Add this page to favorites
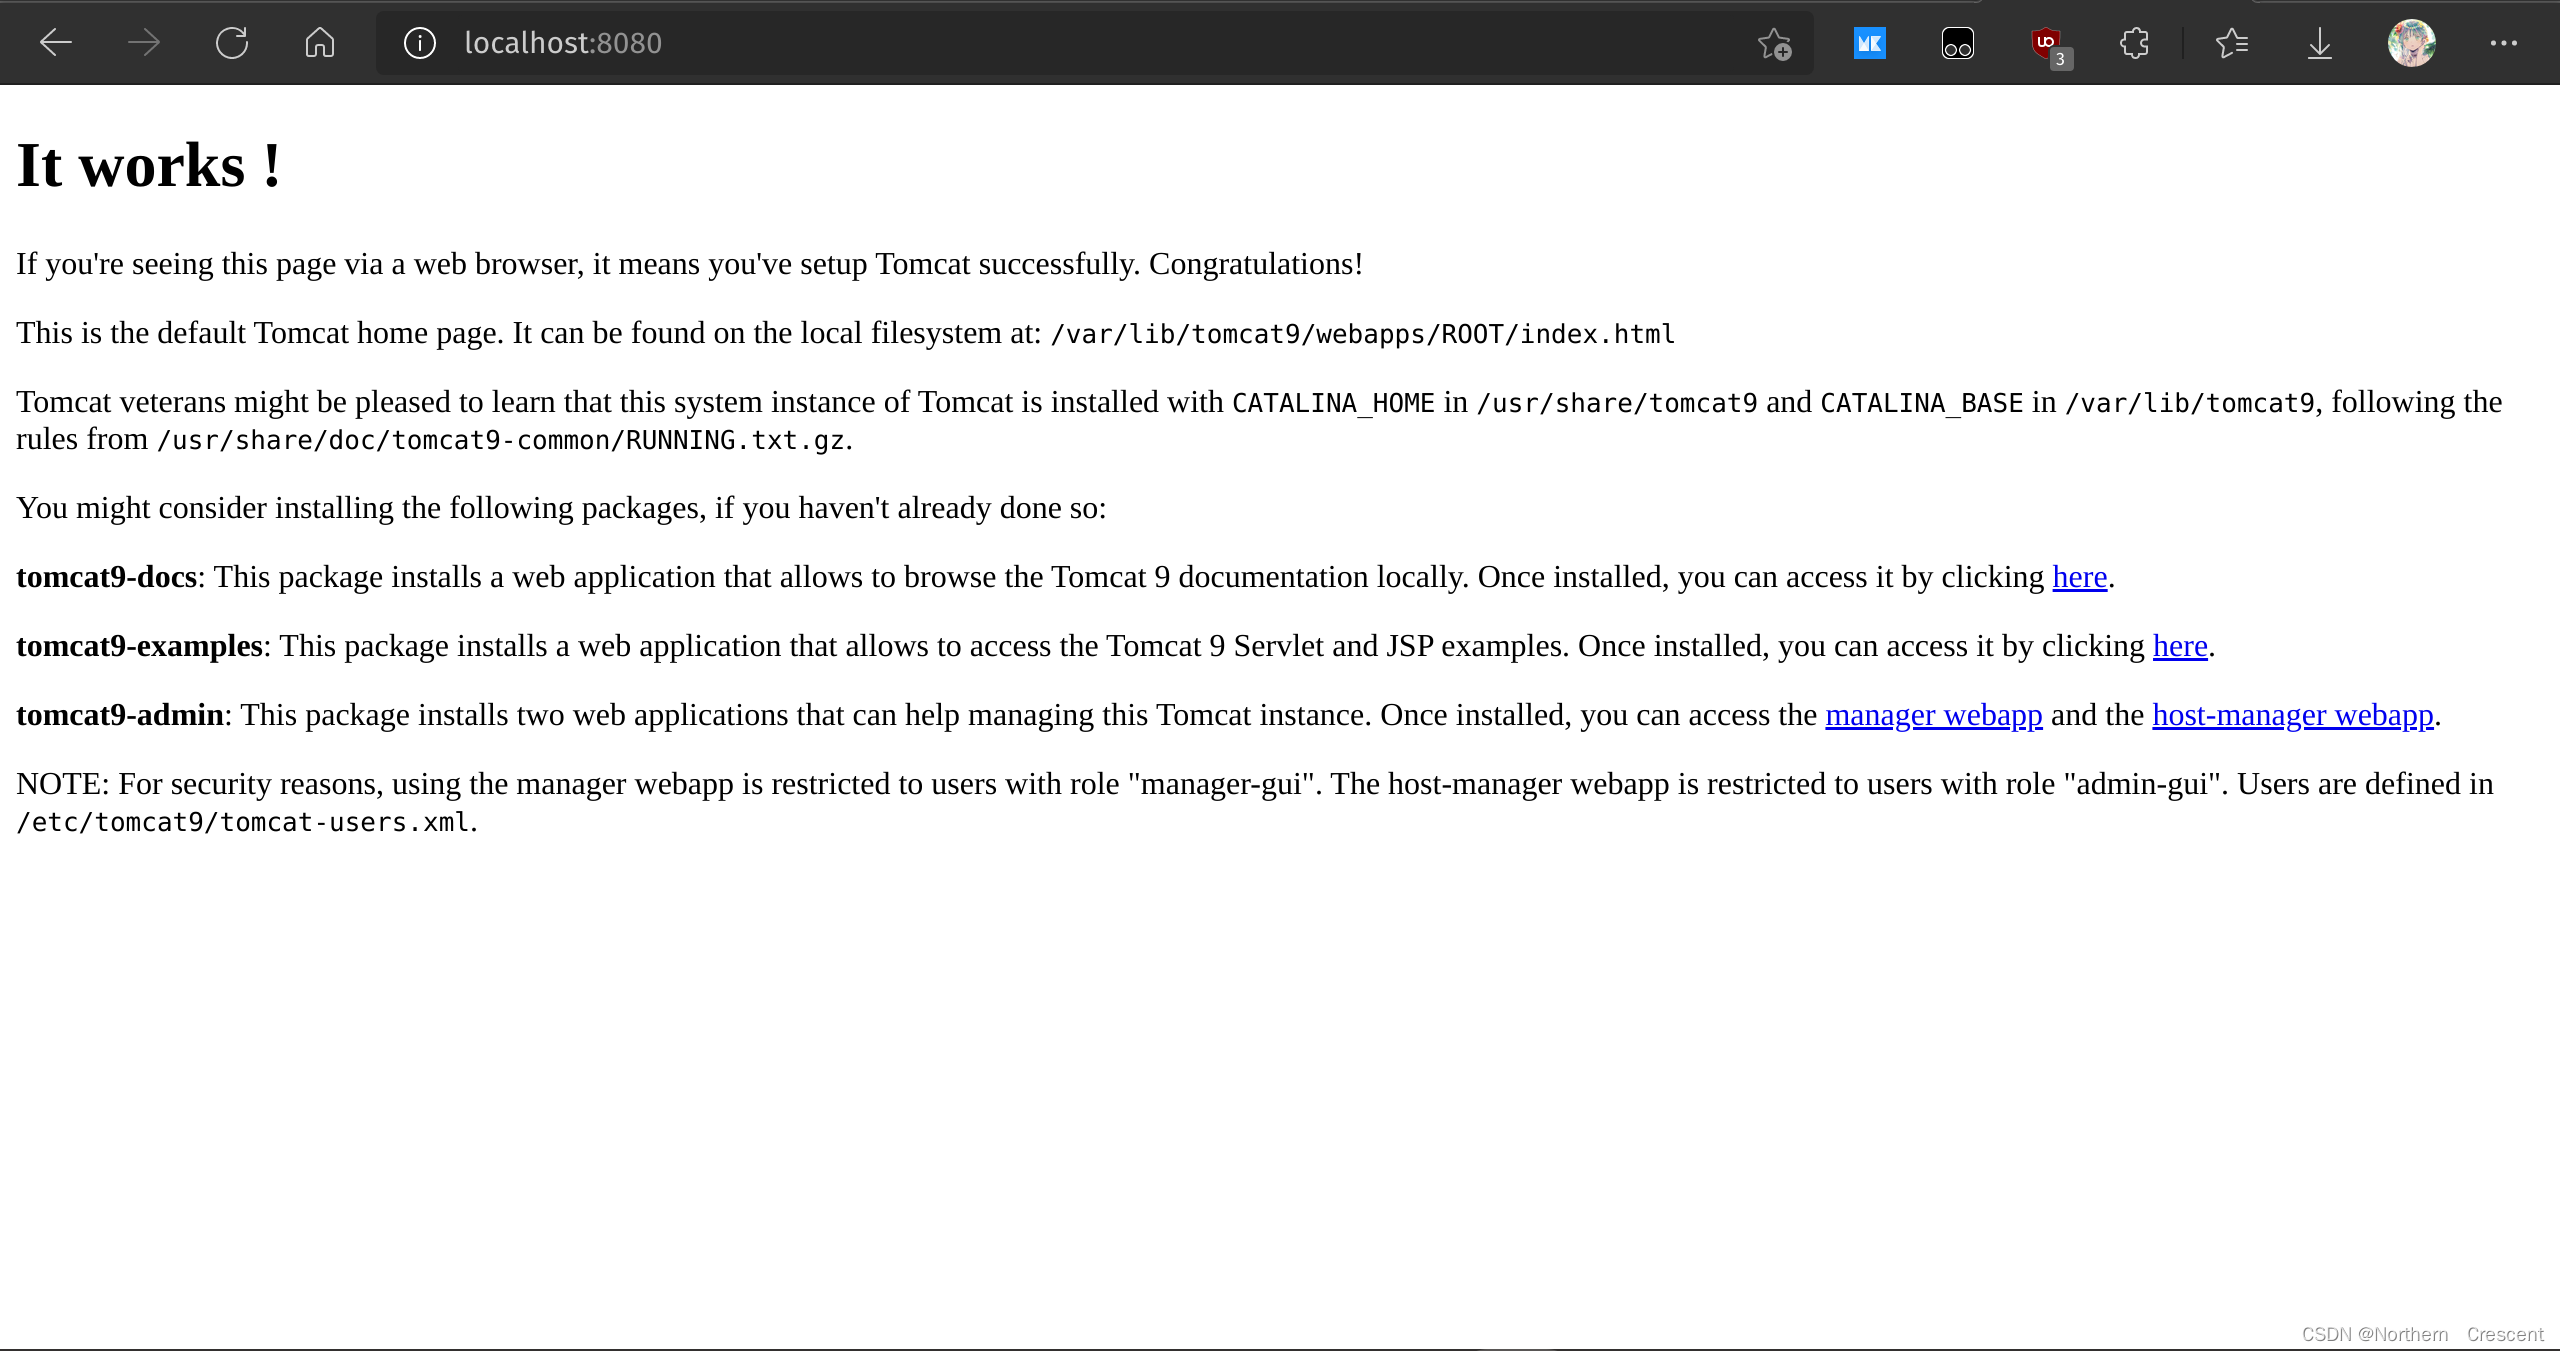 [x=1774, y=42]
